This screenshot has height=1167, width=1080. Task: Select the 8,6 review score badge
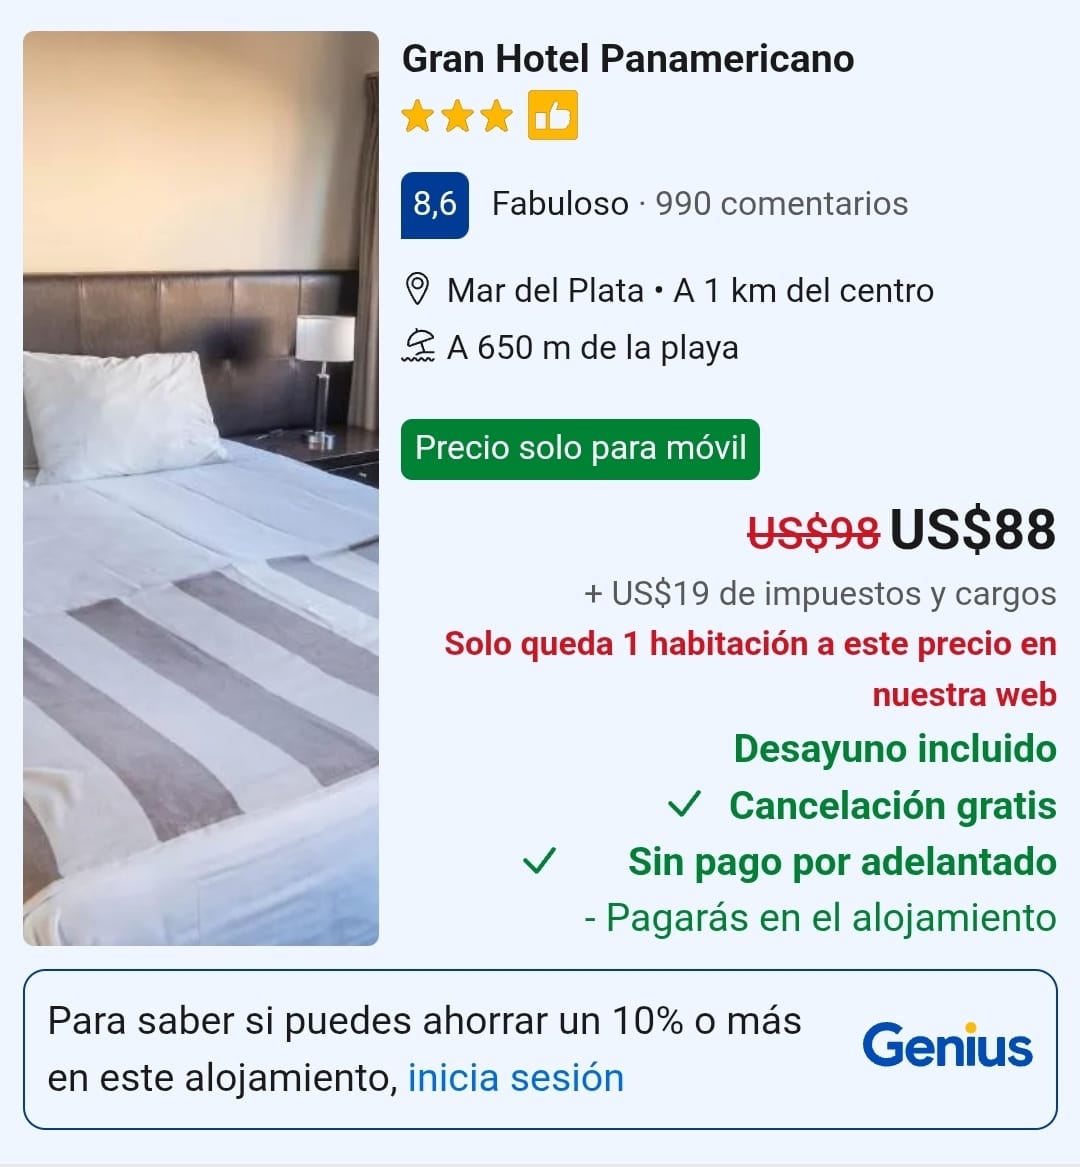[x=435, y=205]
